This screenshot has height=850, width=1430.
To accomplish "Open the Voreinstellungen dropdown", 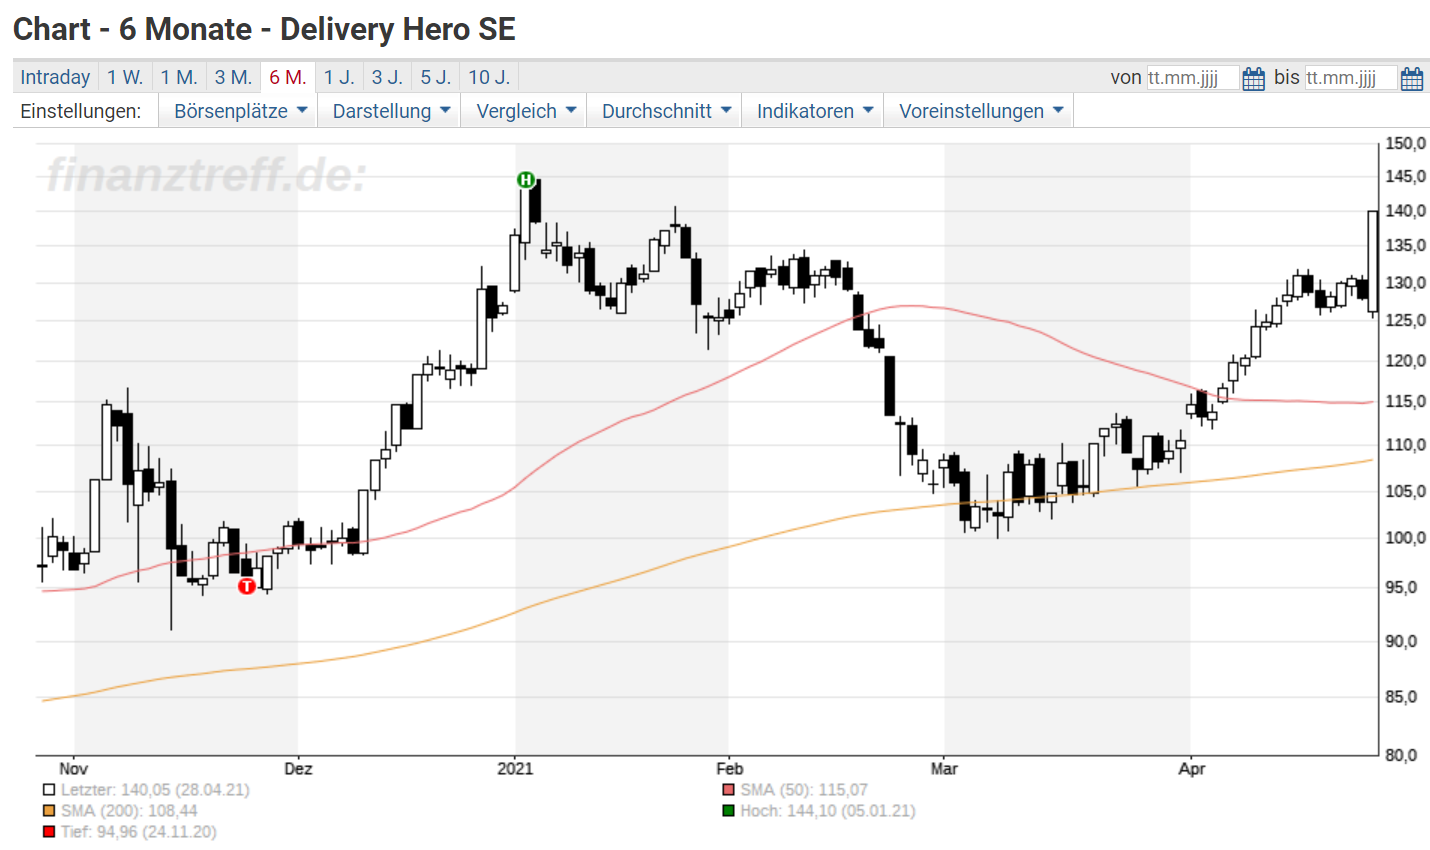I will [980, 111].
